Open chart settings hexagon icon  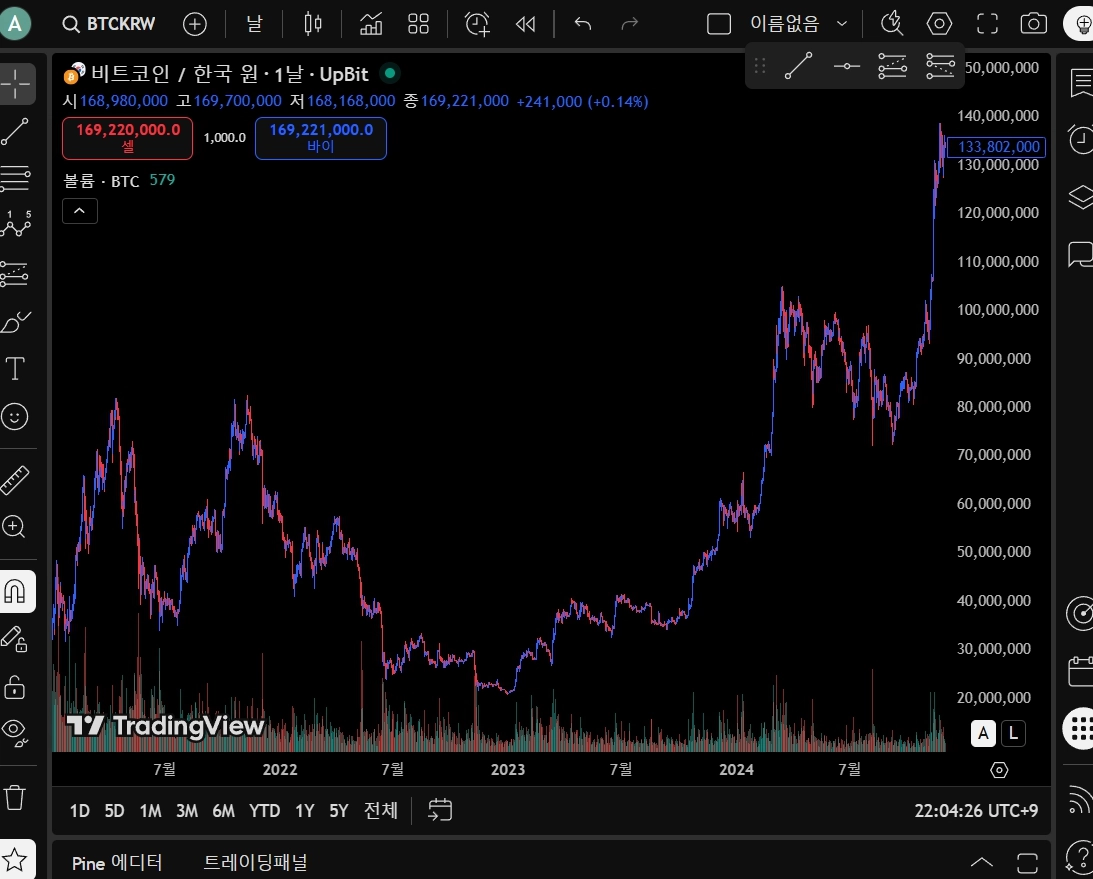pyautogui.click(x=939, y=24)
